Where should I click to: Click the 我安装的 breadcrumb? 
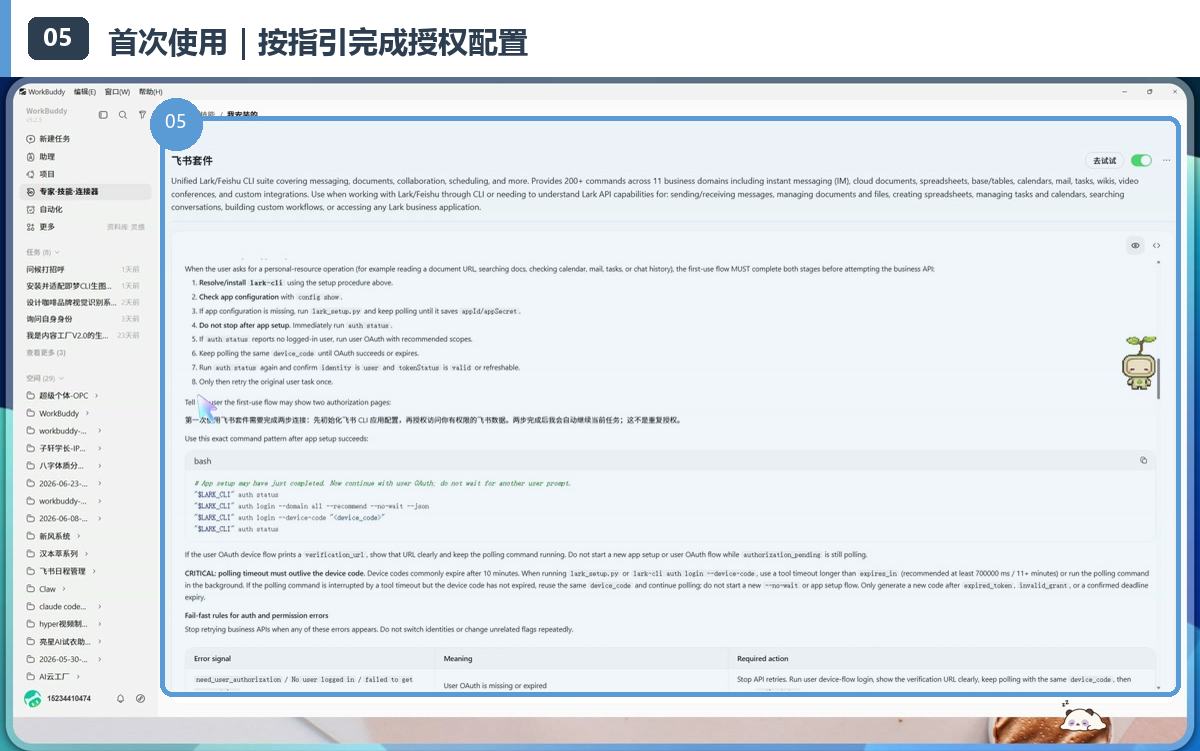[242, 115]
